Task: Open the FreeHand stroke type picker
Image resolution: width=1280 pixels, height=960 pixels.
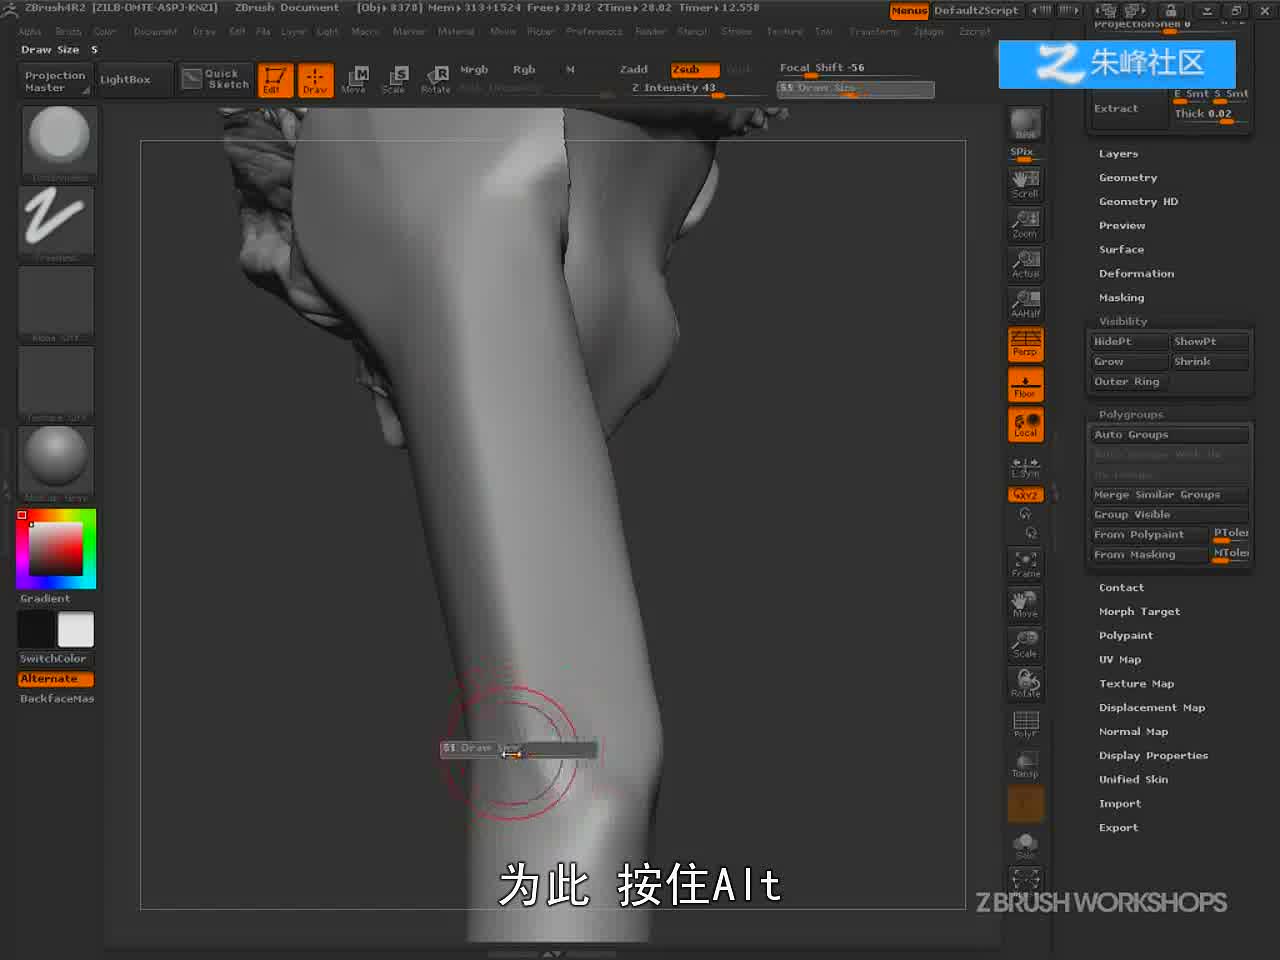Action: pyautogui.click(x=56, y=222)
